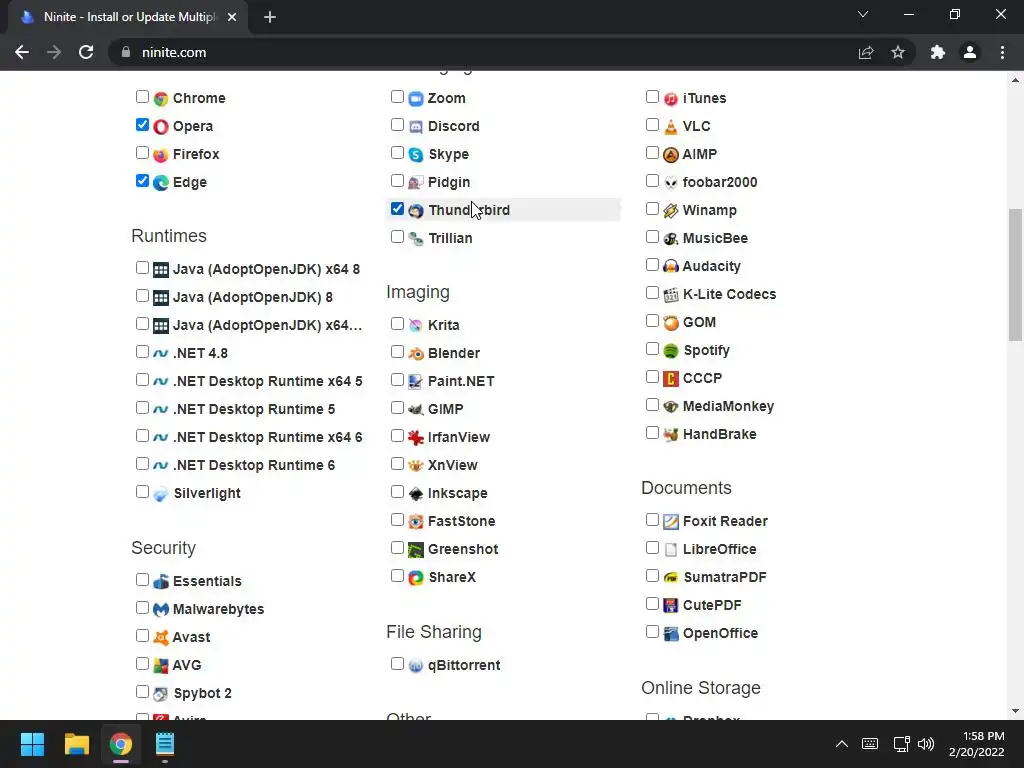This screenshot has width=1024, height=768.
Task: Check the Spybot 2 checkbox
Action: pyautogui.click(x=142, y=692)
